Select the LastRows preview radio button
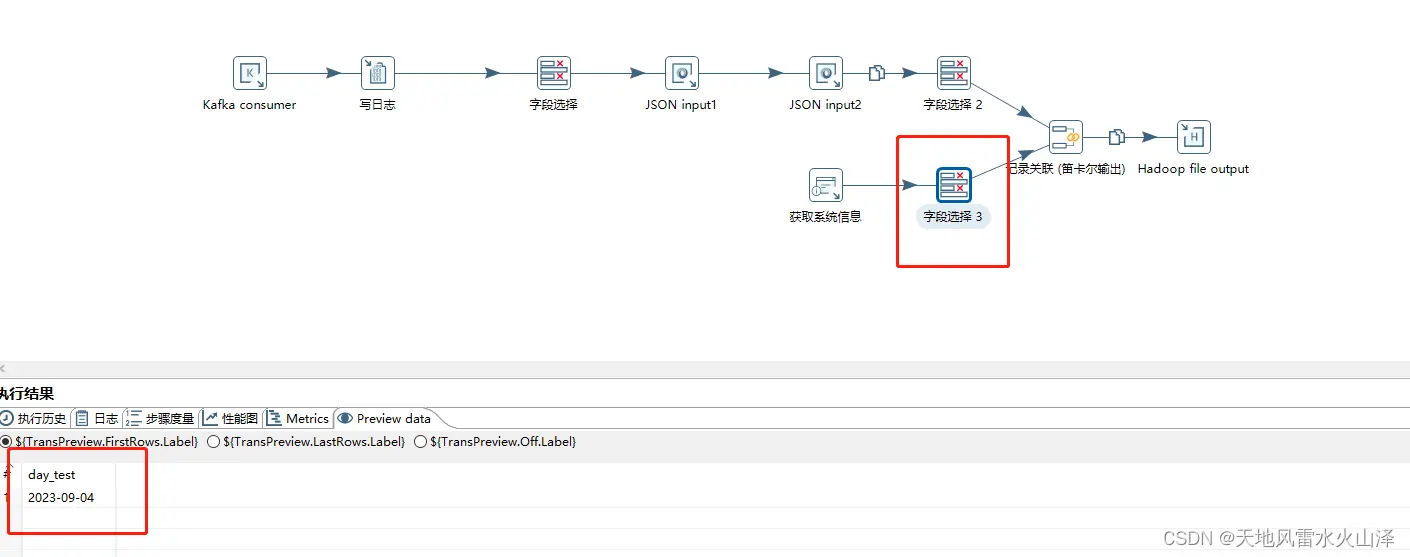This screenshot has height=557, width=1410. point(213,441)
